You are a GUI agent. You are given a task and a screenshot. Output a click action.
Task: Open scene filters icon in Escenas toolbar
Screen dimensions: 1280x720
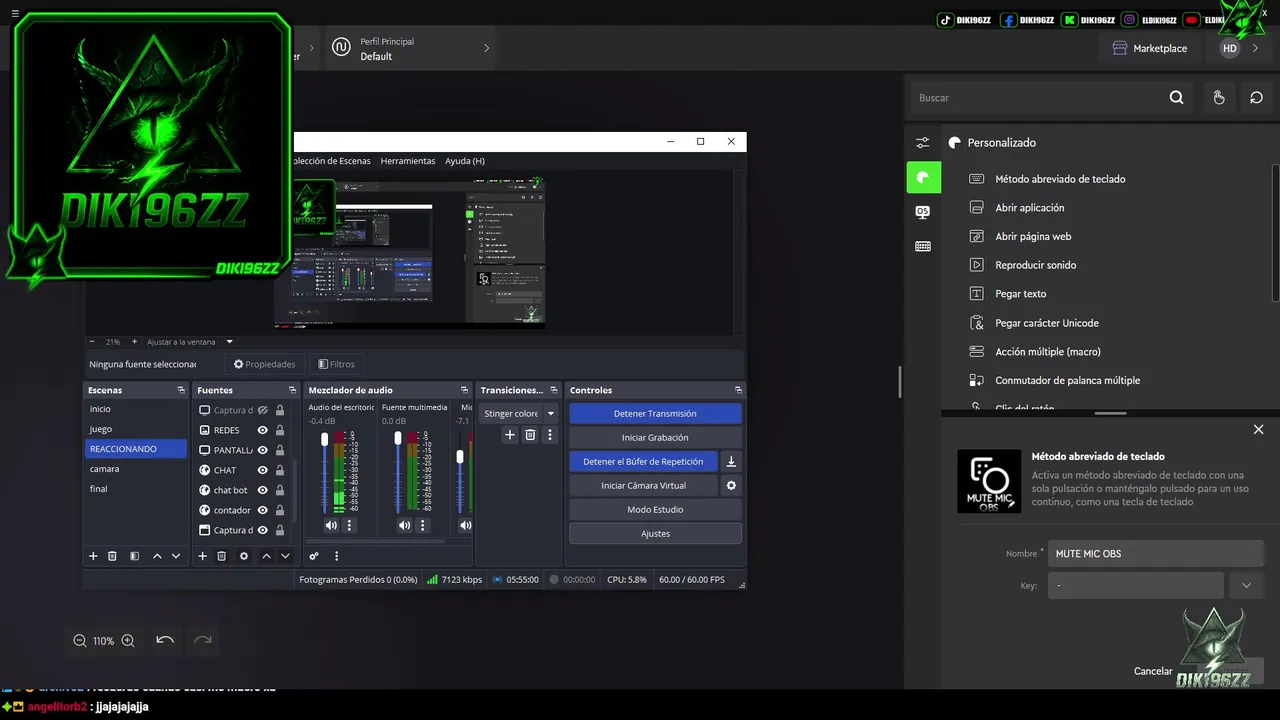coord(134,556)
